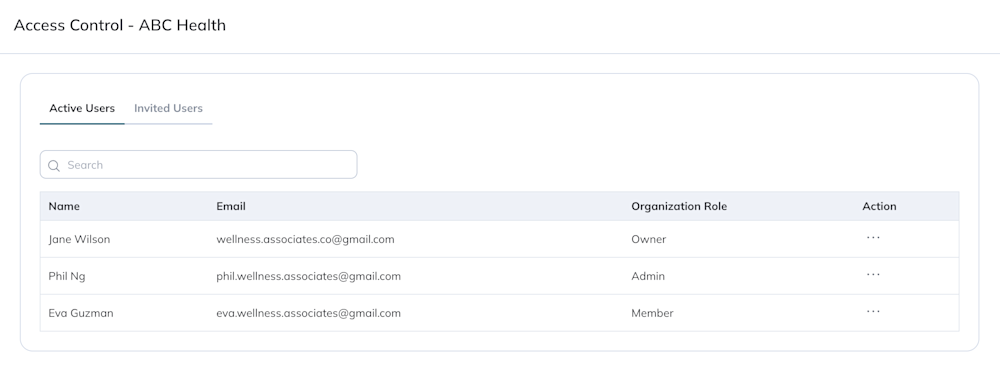
Task: Click into the Search input field
Action: pyautogui.click(x=198, y=165)
